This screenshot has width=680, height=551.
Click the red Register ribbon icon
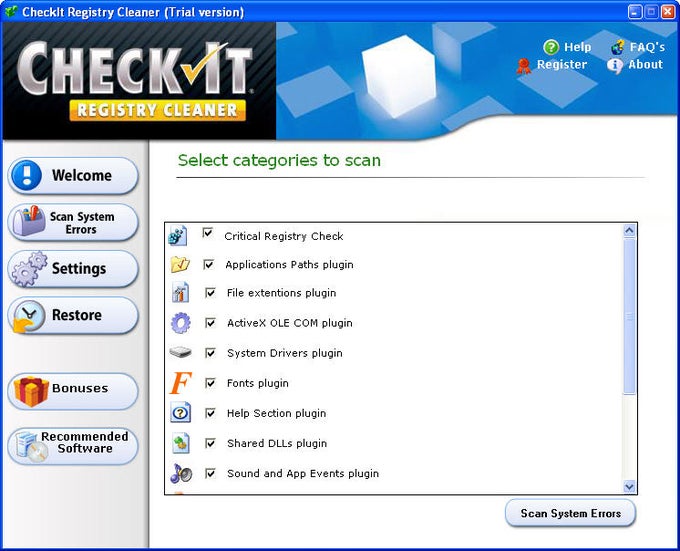tap(524, 66)
